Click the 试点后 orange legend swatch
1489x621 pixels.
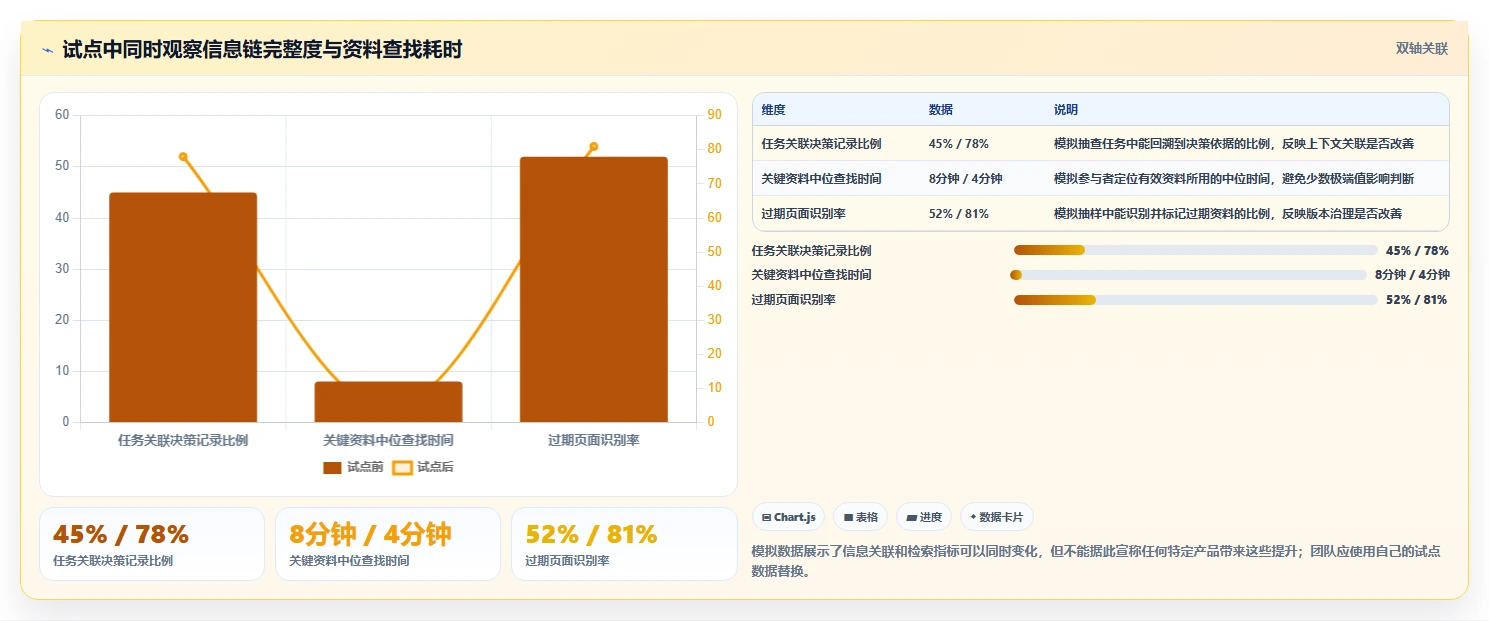[x=402, y=467]
